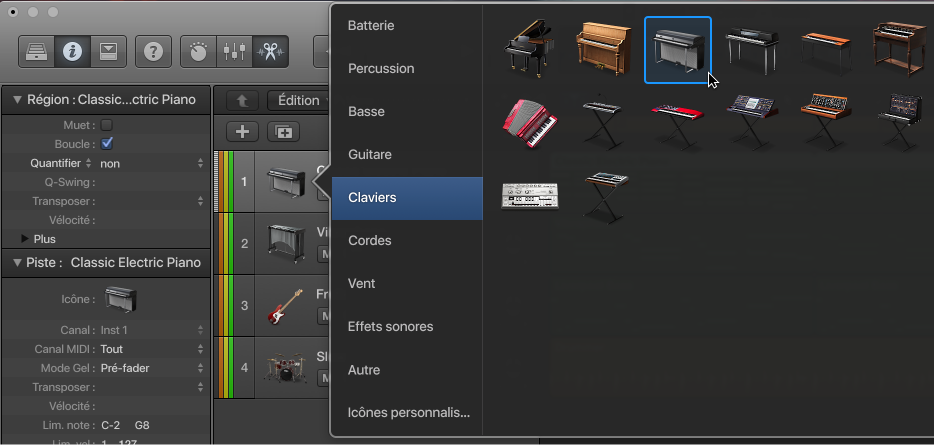Click the track 1 electric piano icon
Image resolution: width=934 pixels, height=446 pixels.
tap(286, 181)
